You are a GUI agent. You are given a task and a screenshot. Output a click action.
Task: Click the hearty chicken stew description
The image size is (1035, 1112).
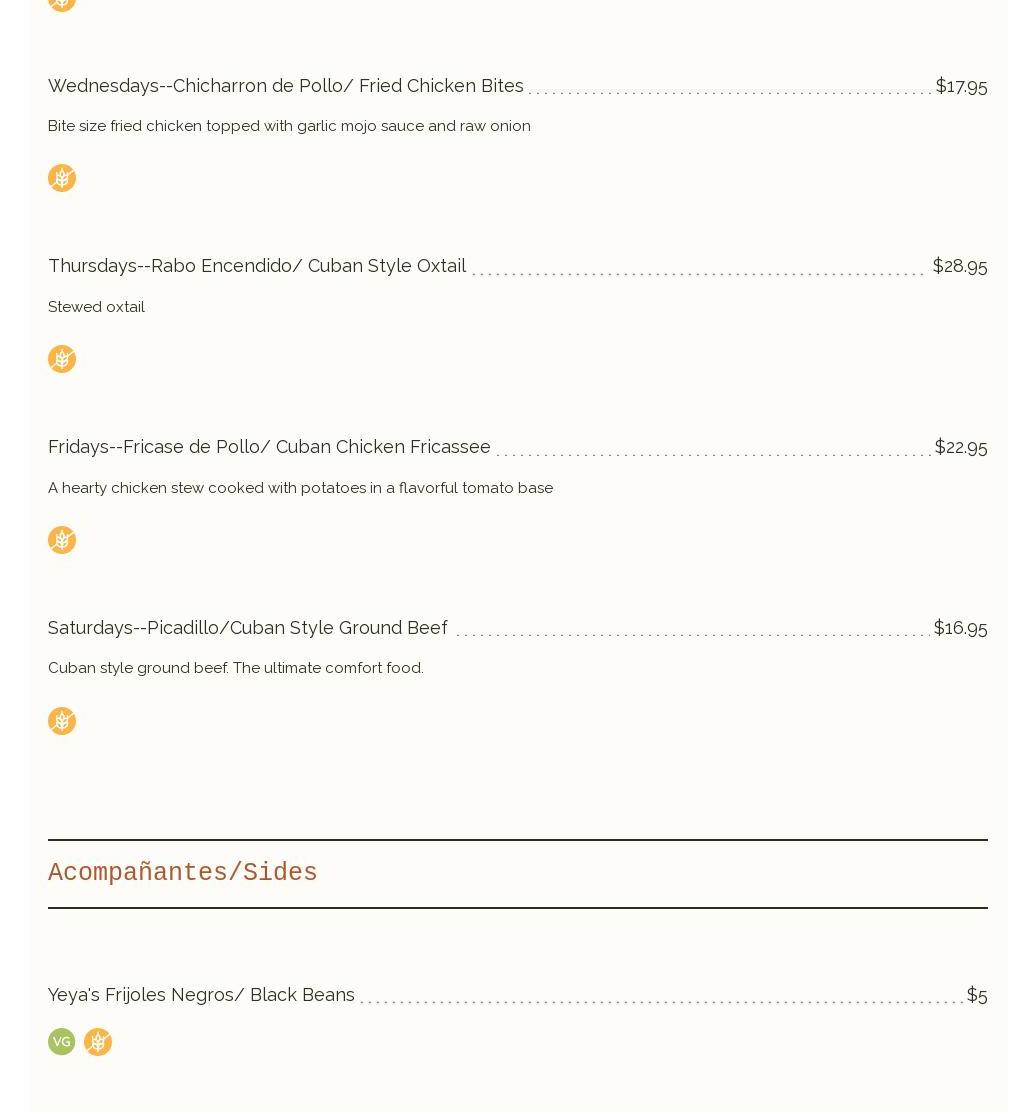(x=300, y=488)
